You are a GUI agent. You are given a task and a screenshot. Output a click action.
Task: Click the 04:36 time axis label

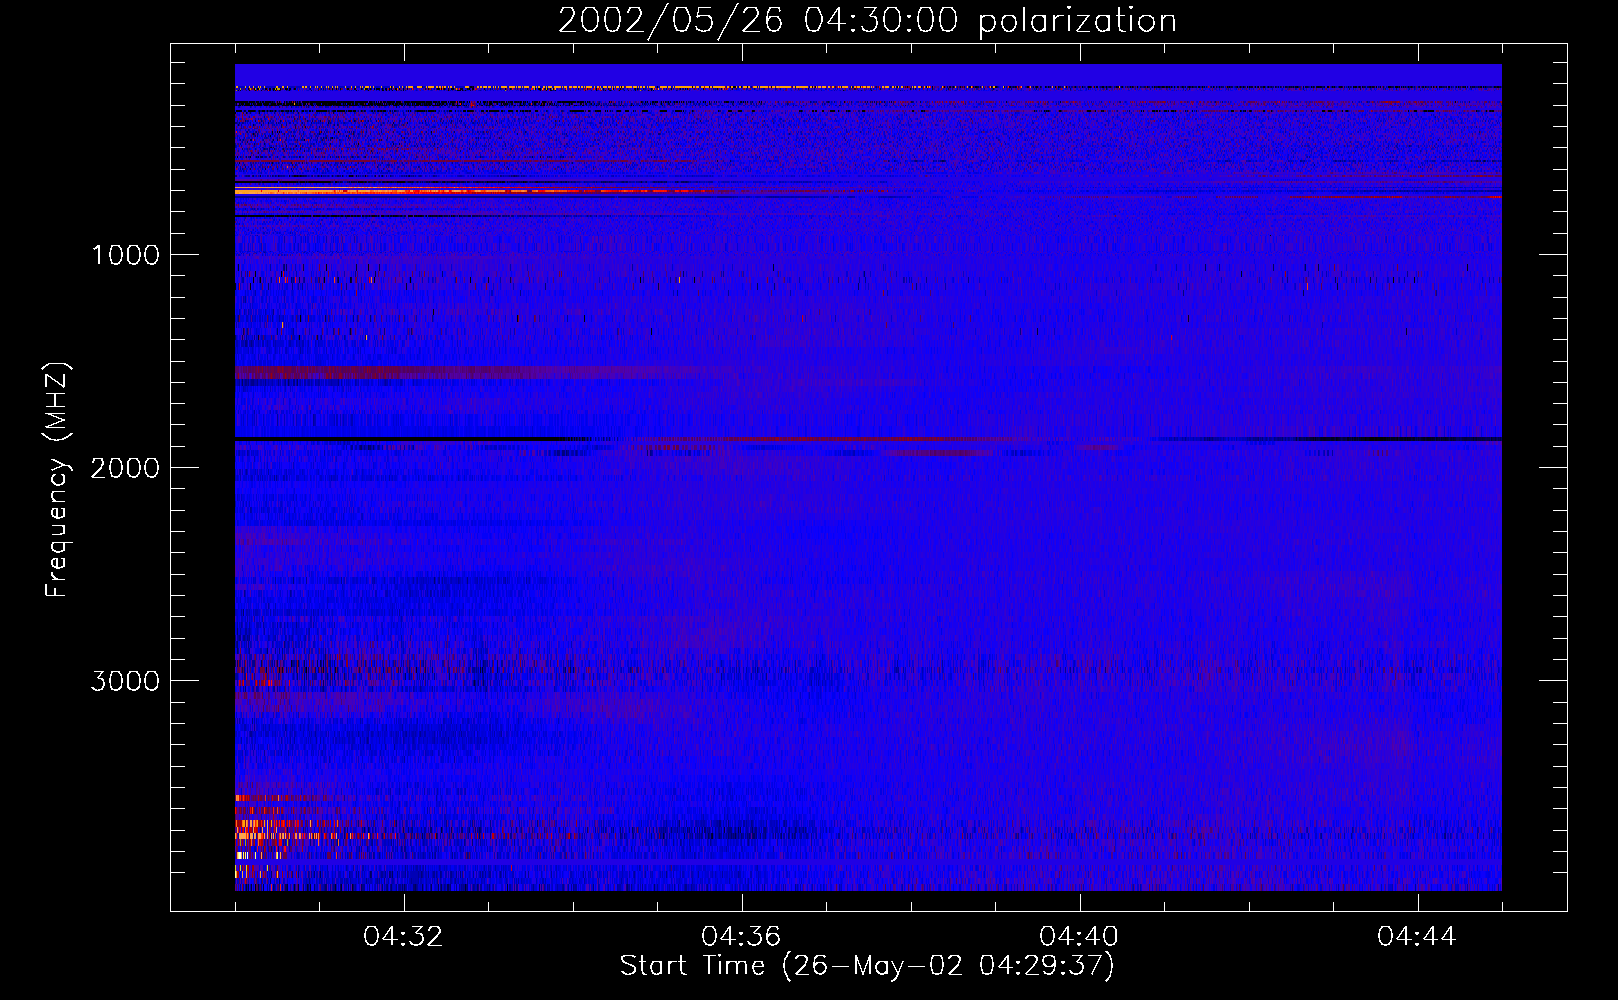[x=741, y=937]
